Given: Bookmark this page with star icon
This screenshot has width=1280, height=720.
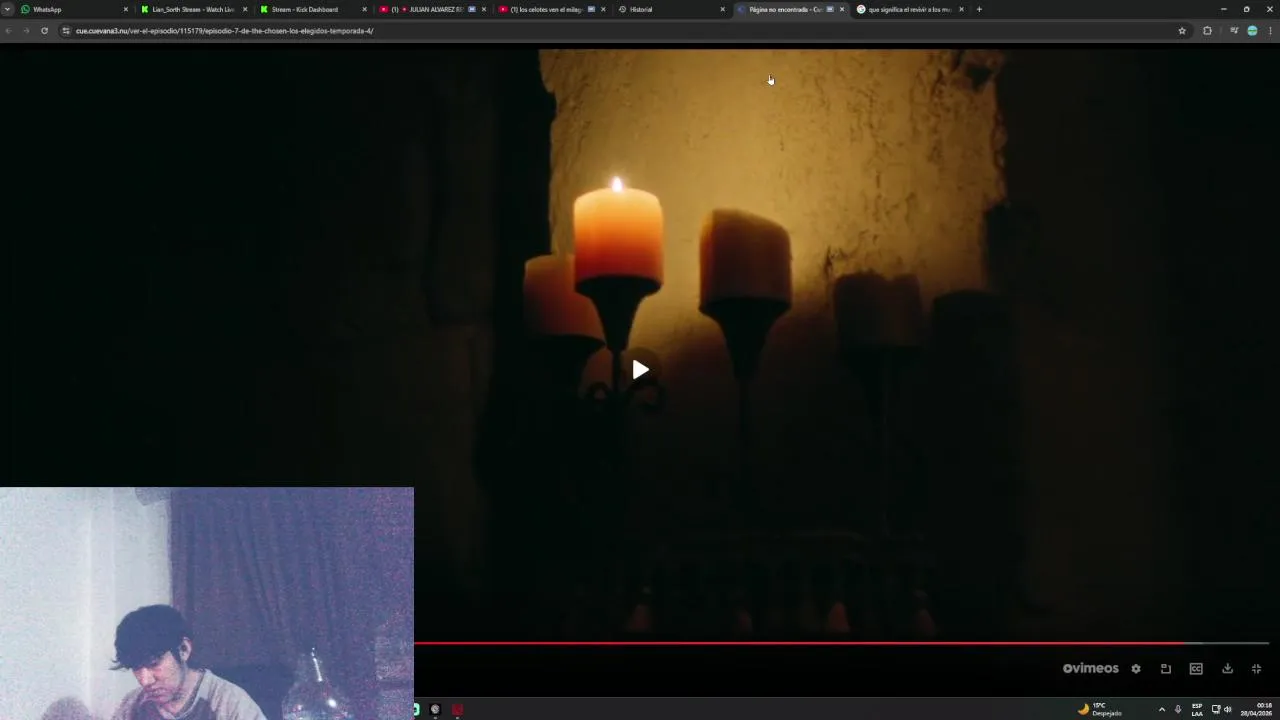Looking at the screenshot, I should (x=1182, y=31).
